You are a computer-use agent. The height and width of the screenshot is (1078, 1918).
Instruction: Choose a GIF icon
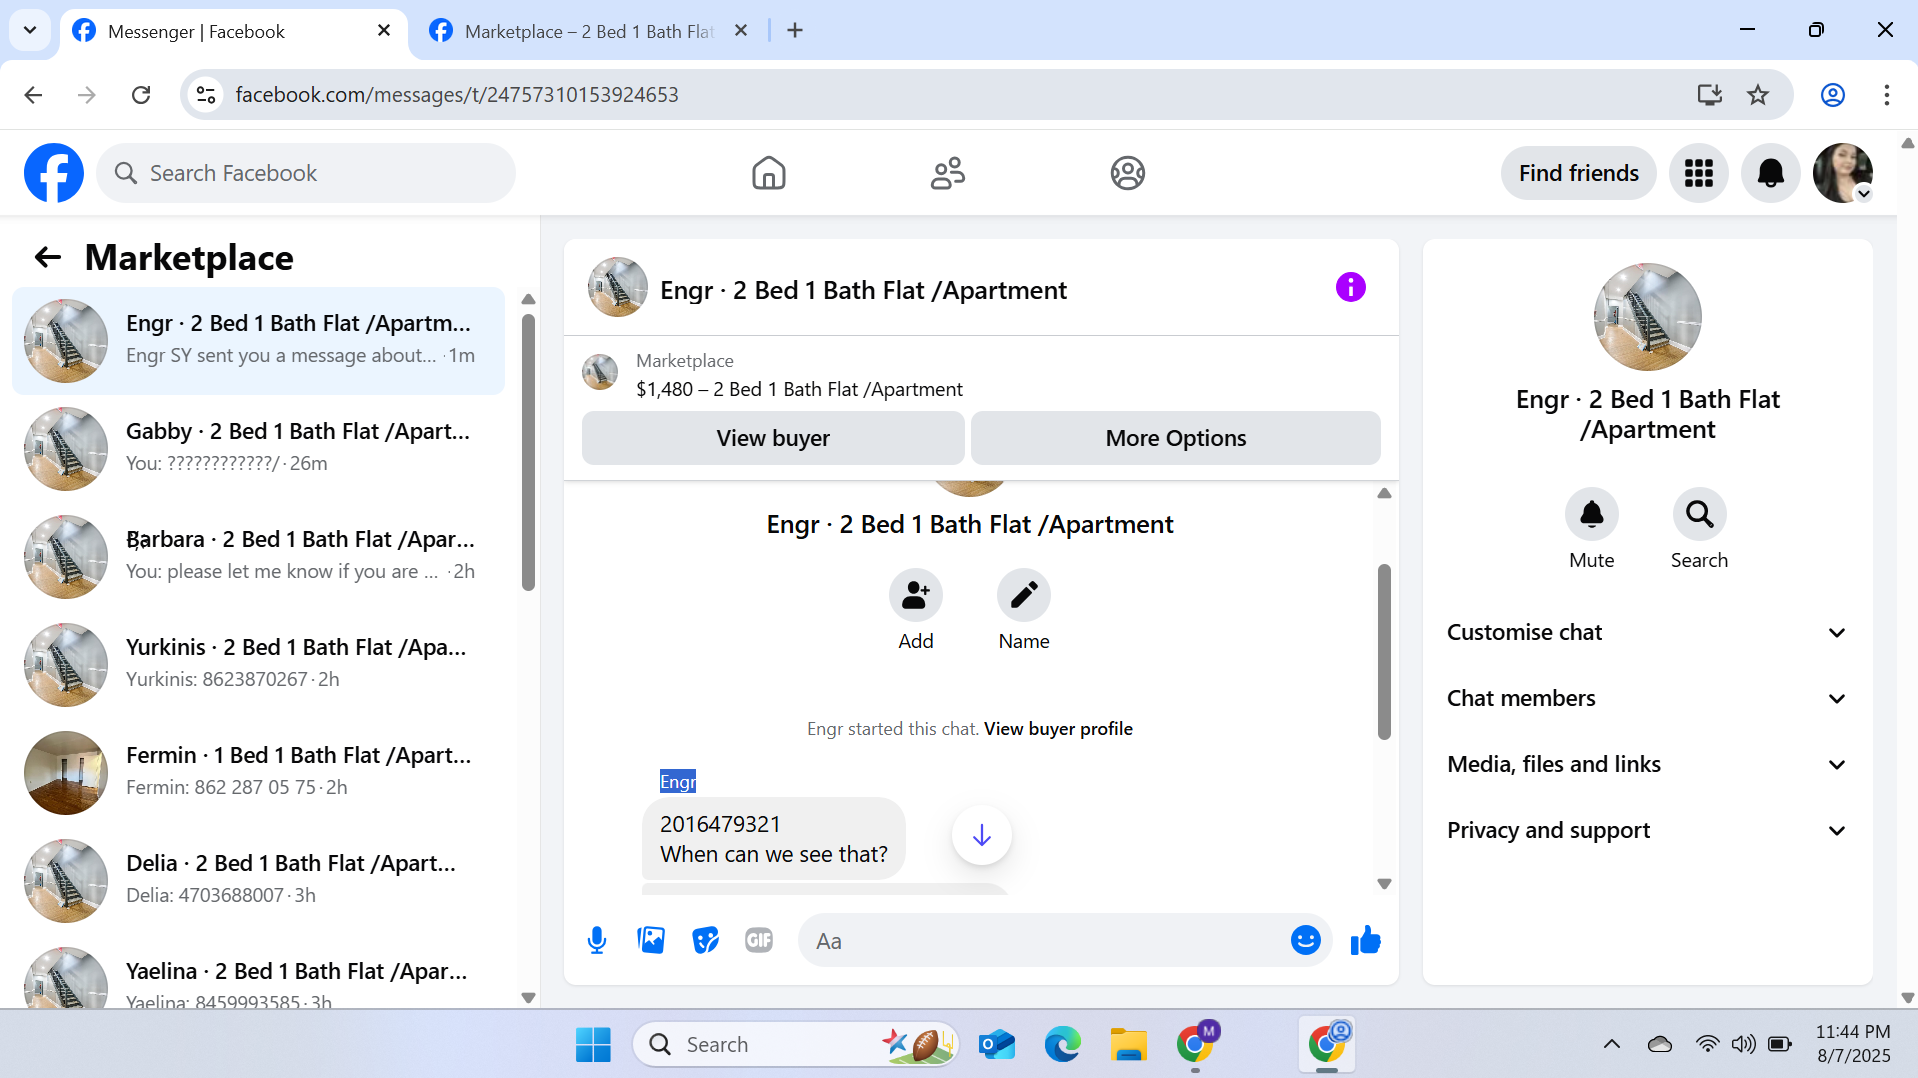point(759,940)
